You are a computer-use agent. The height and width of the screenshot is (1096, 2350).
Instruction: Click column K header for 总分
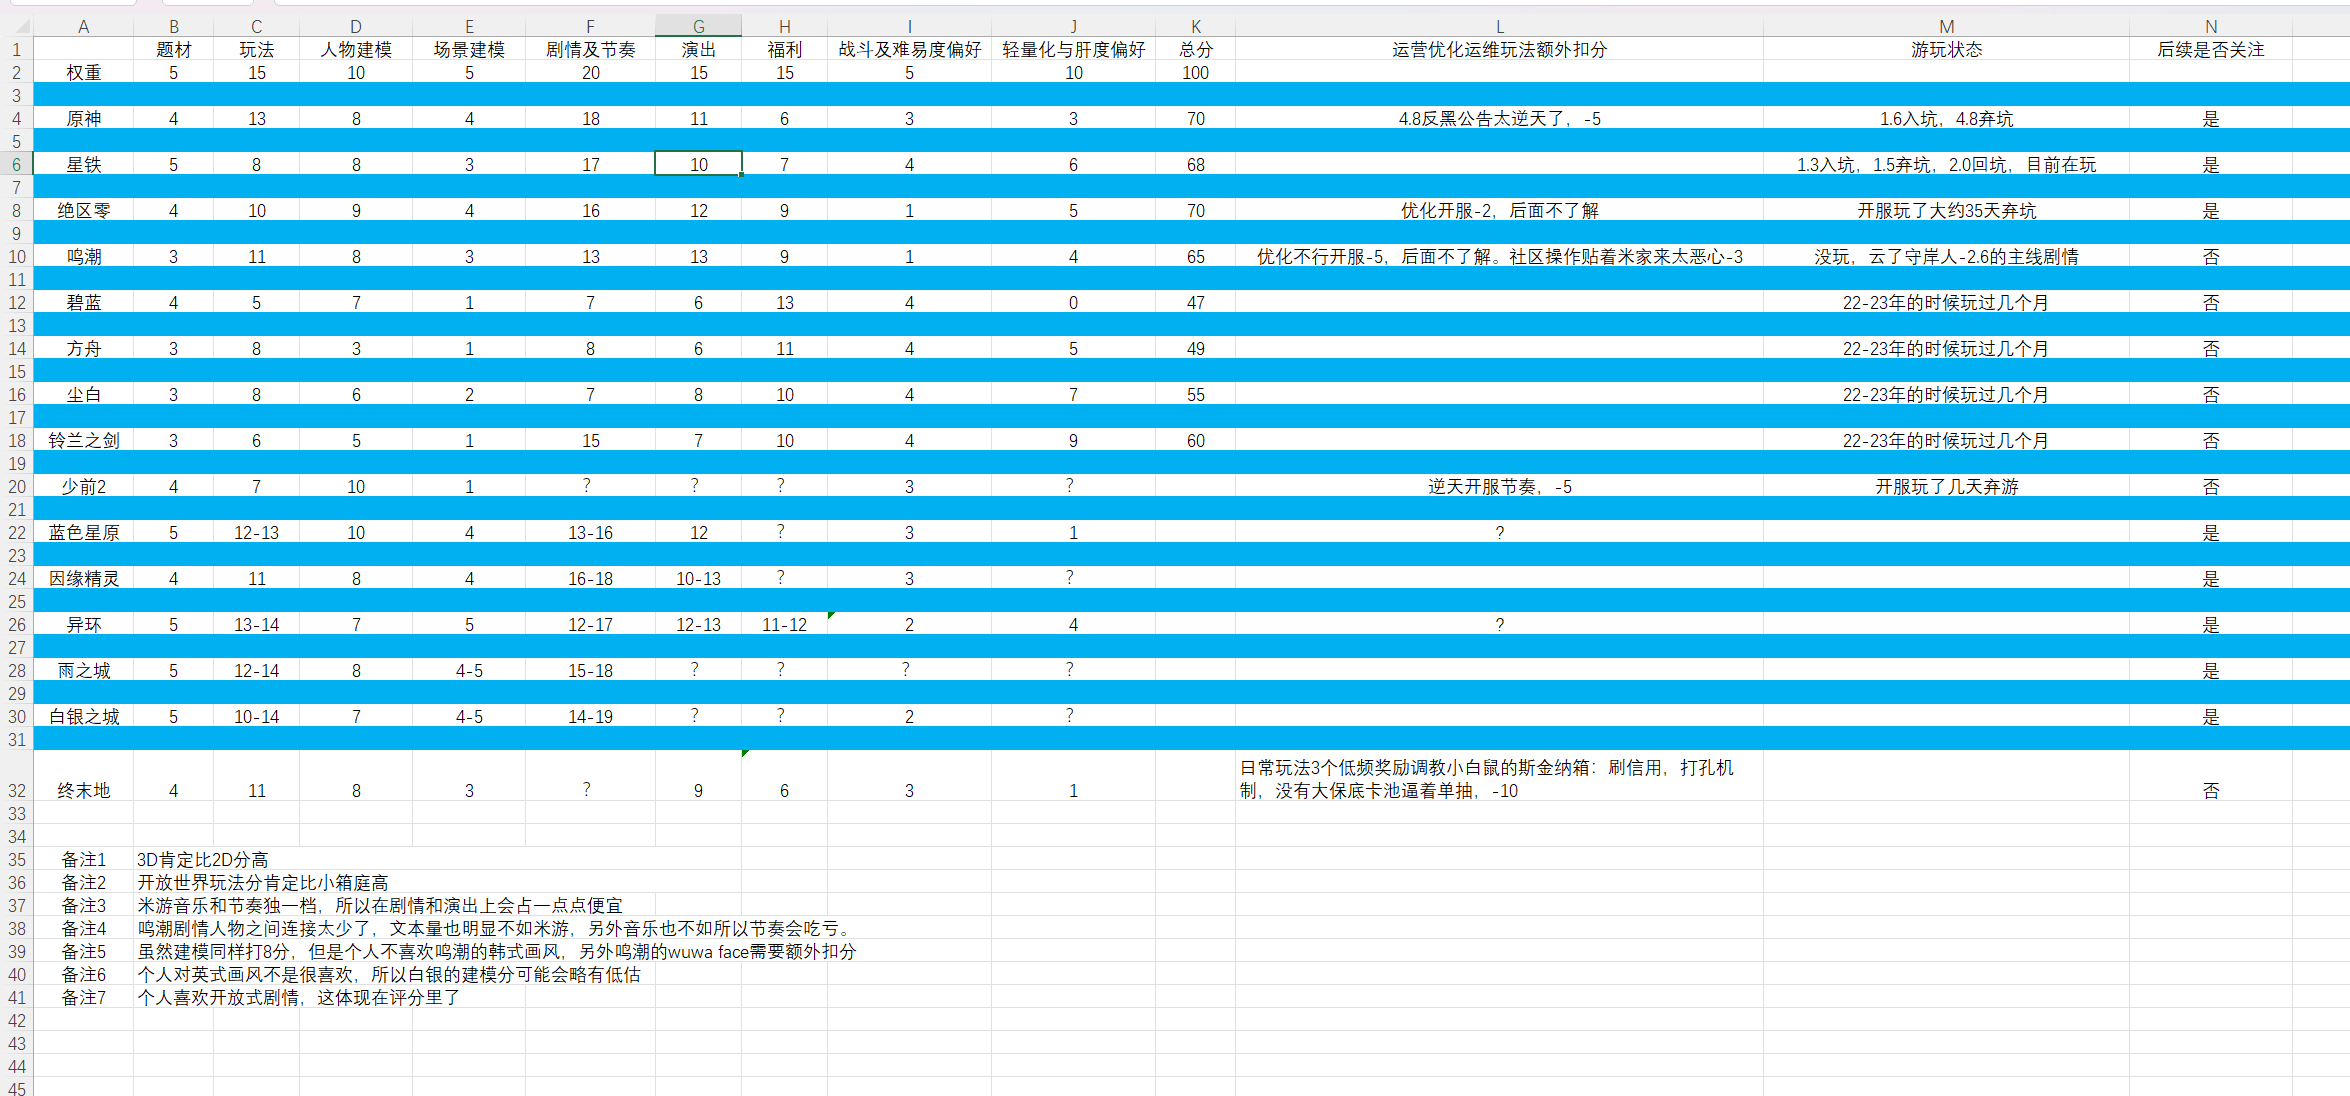click(x=1195, y=26)
